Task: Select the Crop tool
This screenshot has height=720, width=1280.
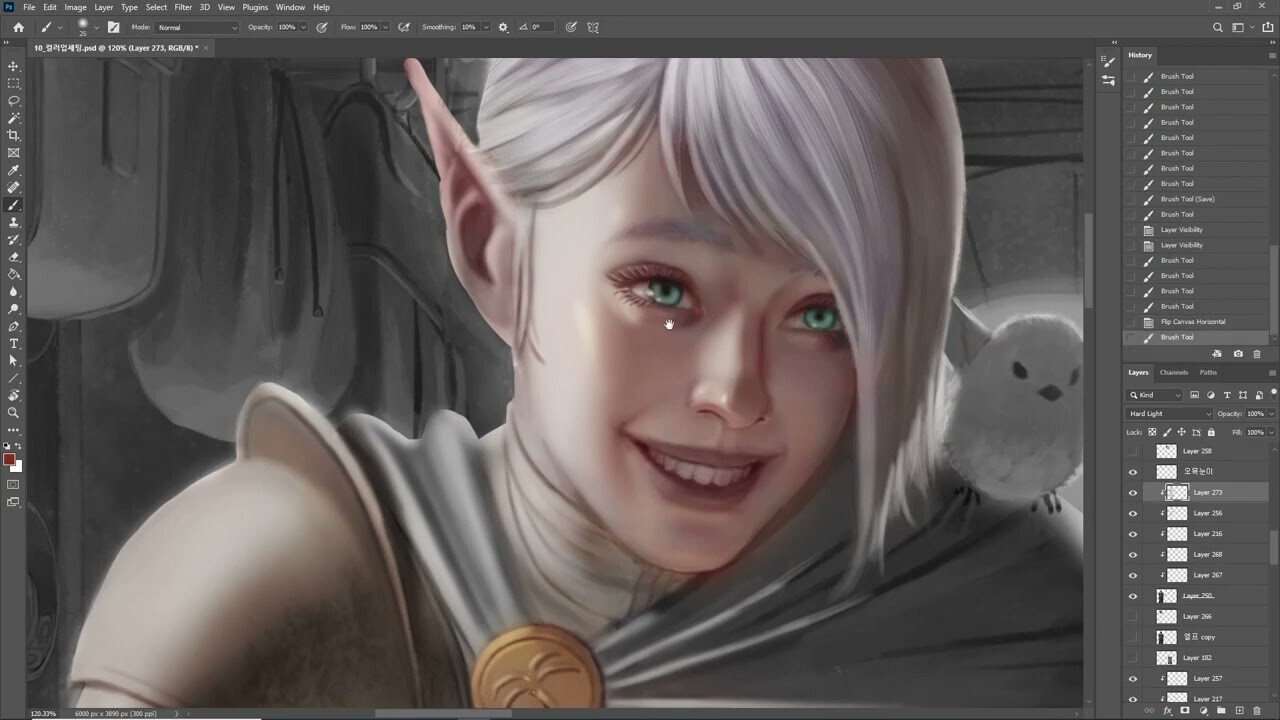Action: coord(14,135)
